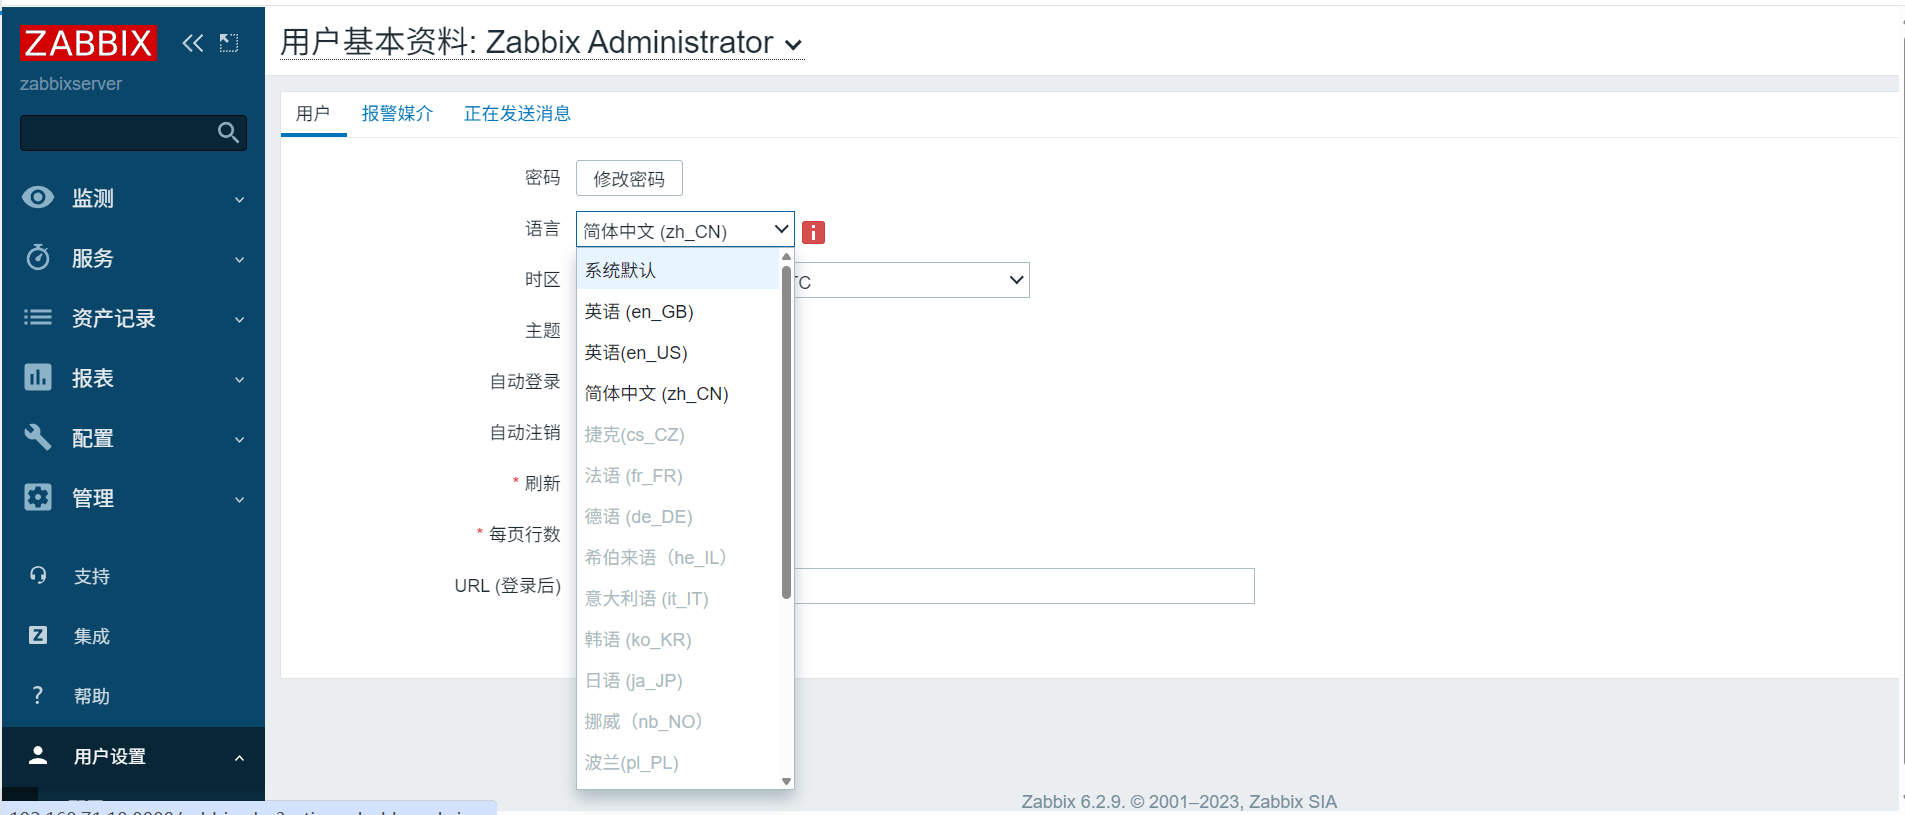The image size is (1905, 815).
Task: Open the 监测 menu label
Action: tap(93, 198)
